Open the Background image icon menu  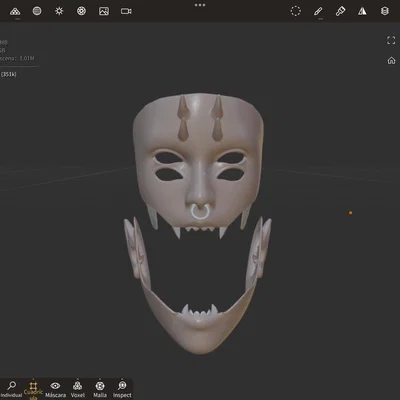point(104,11)
